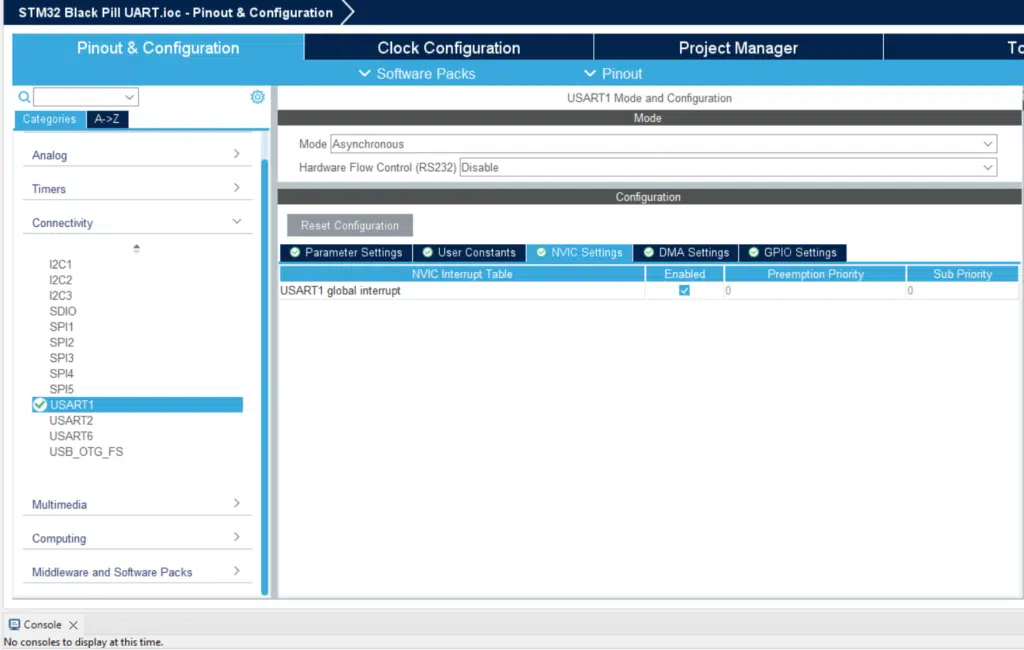Open the Mode dropdown

(664, 144)
